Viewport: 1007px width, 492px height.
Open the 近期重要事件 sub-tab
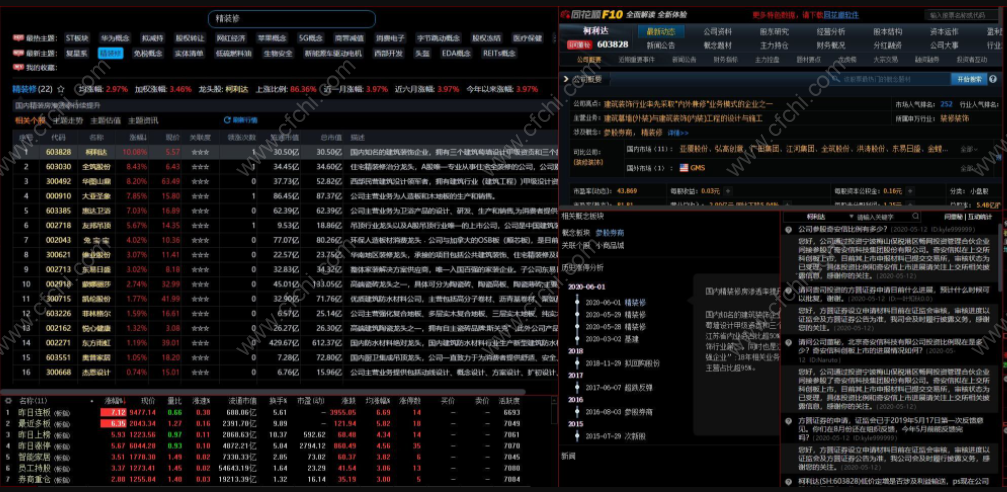point(636,60)
